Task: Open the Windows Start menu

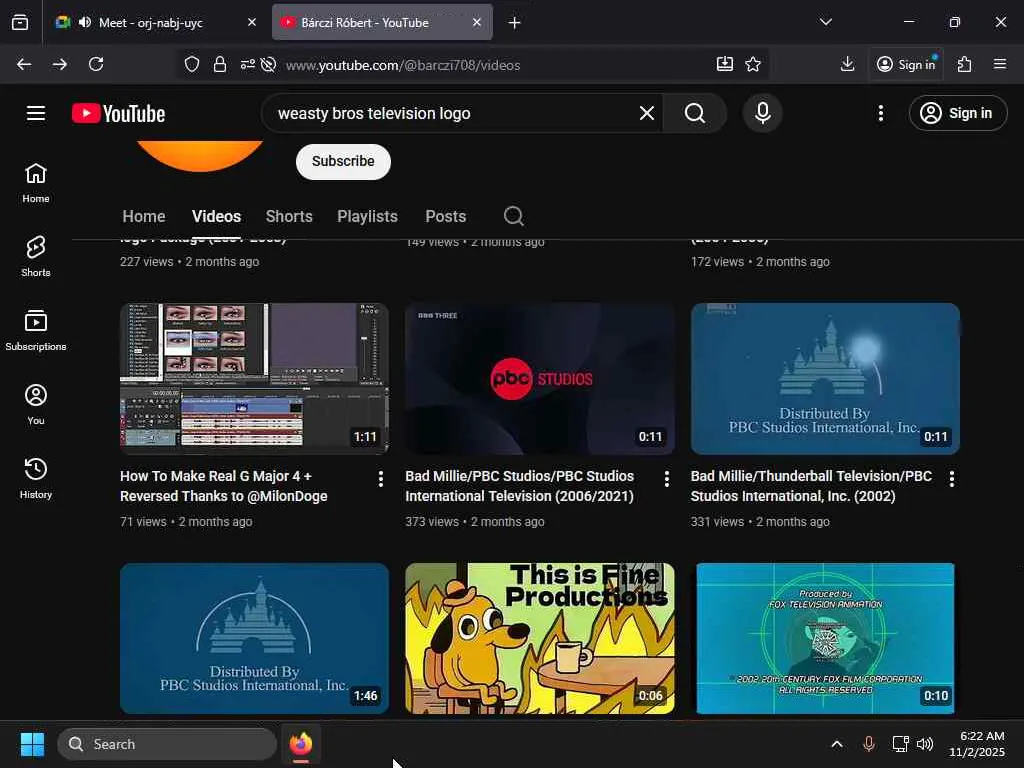Action: click(x=32, y=744)
